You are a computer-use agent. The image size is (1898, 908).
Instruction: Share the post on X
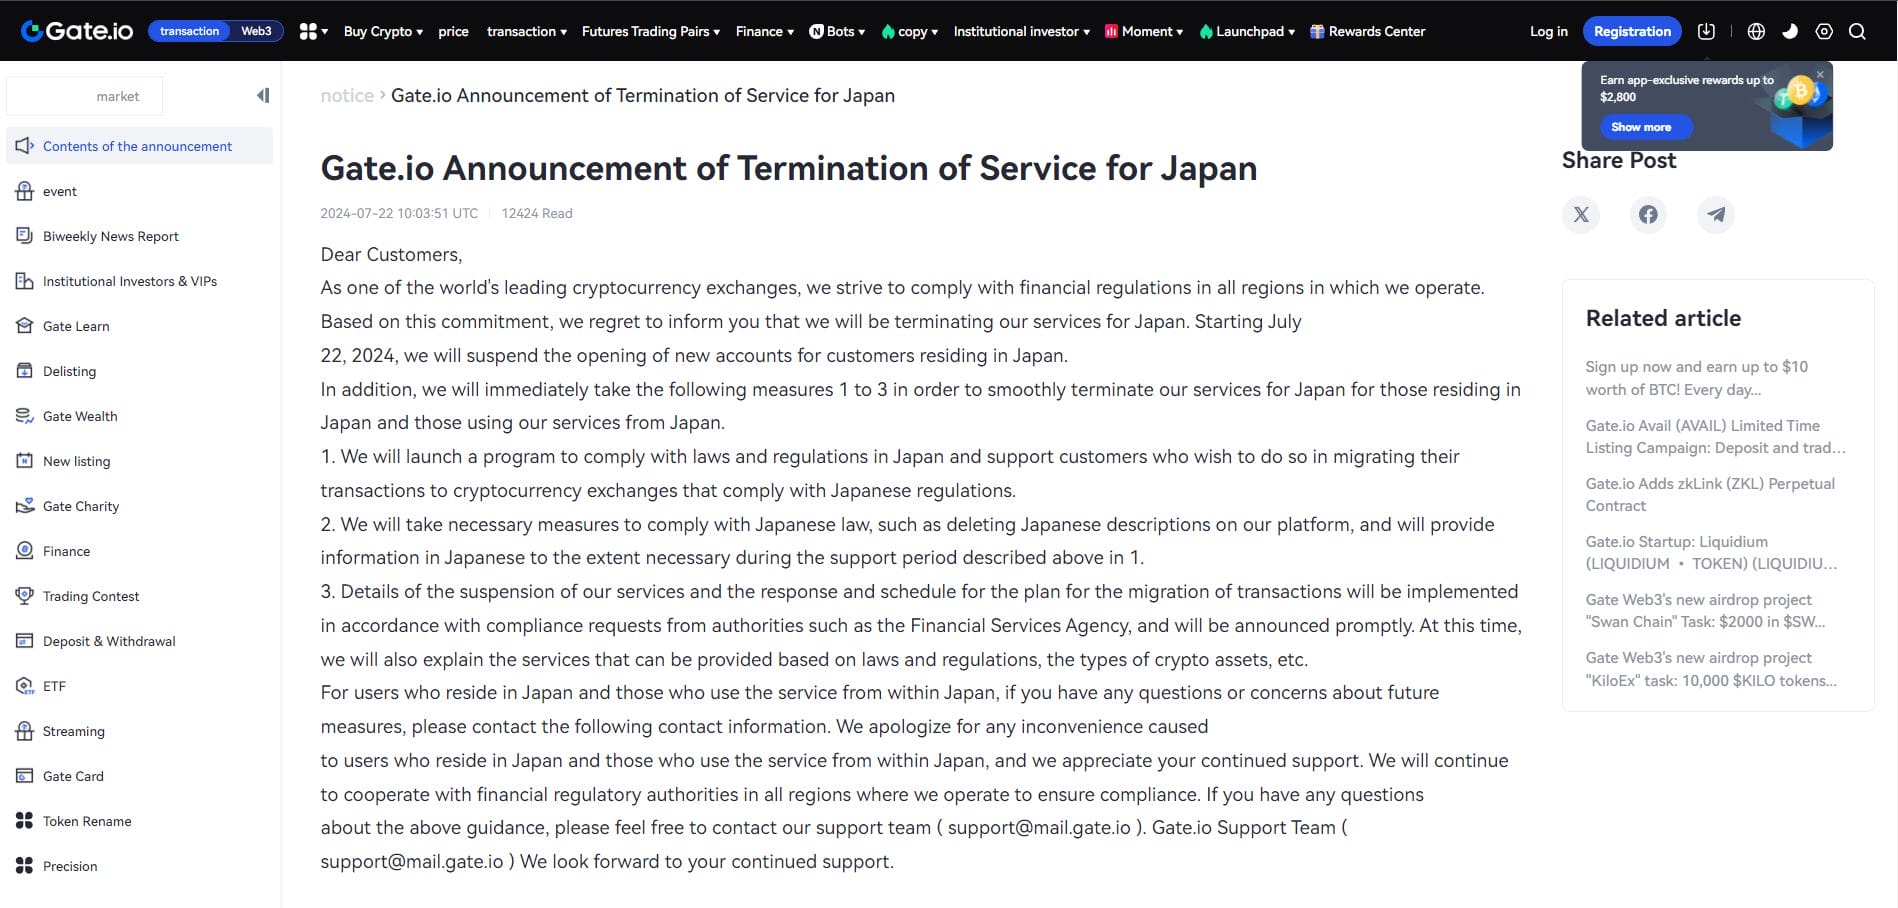pos(1580,214)
